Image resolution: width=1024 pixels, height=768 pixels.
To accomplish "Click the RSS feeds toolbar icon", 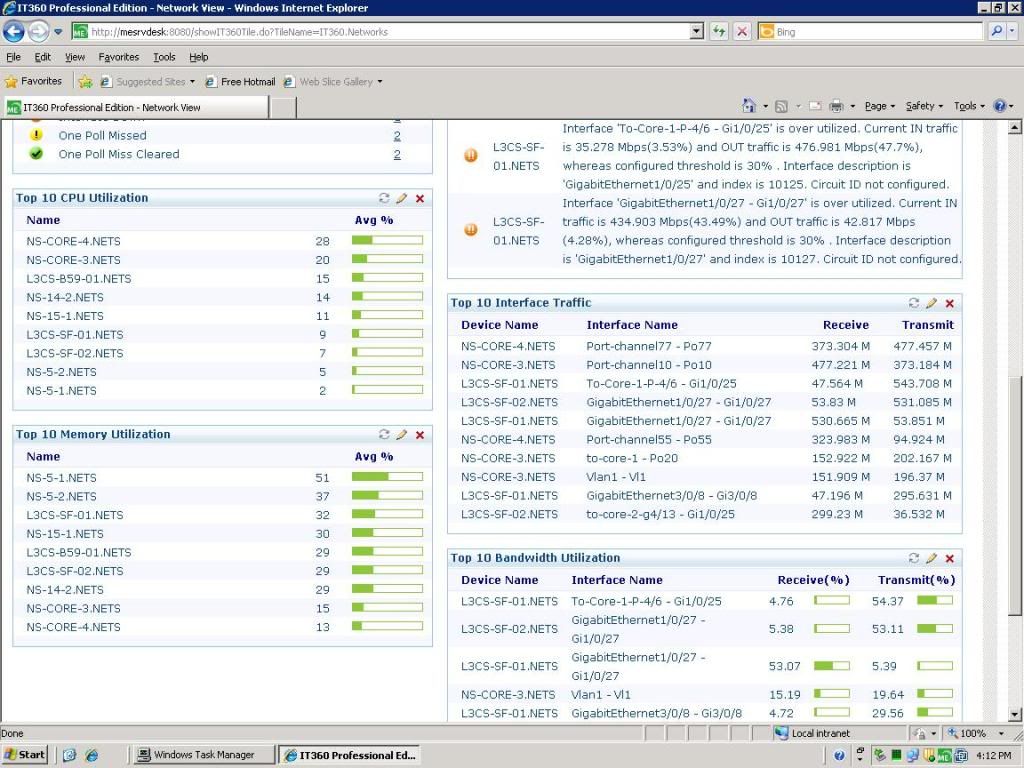I will [x=781, y=106].
